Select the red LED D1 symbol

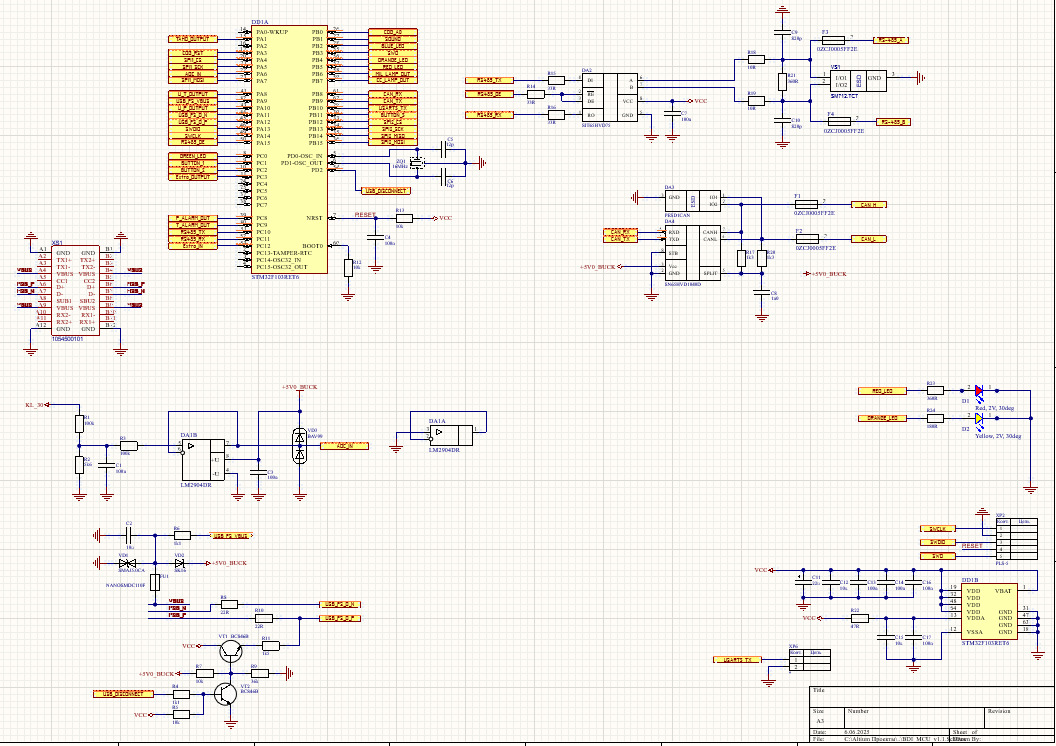[979, 390]
